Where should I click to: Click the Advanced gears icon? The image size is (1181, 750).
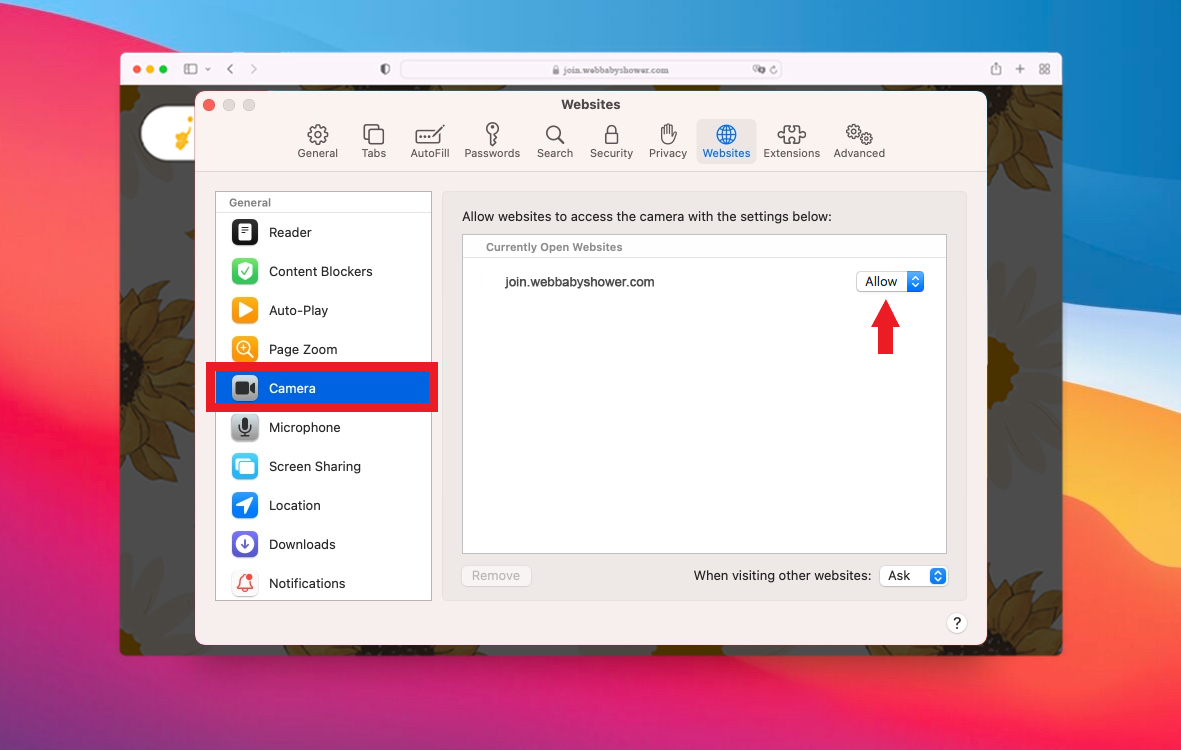point(859,134)
